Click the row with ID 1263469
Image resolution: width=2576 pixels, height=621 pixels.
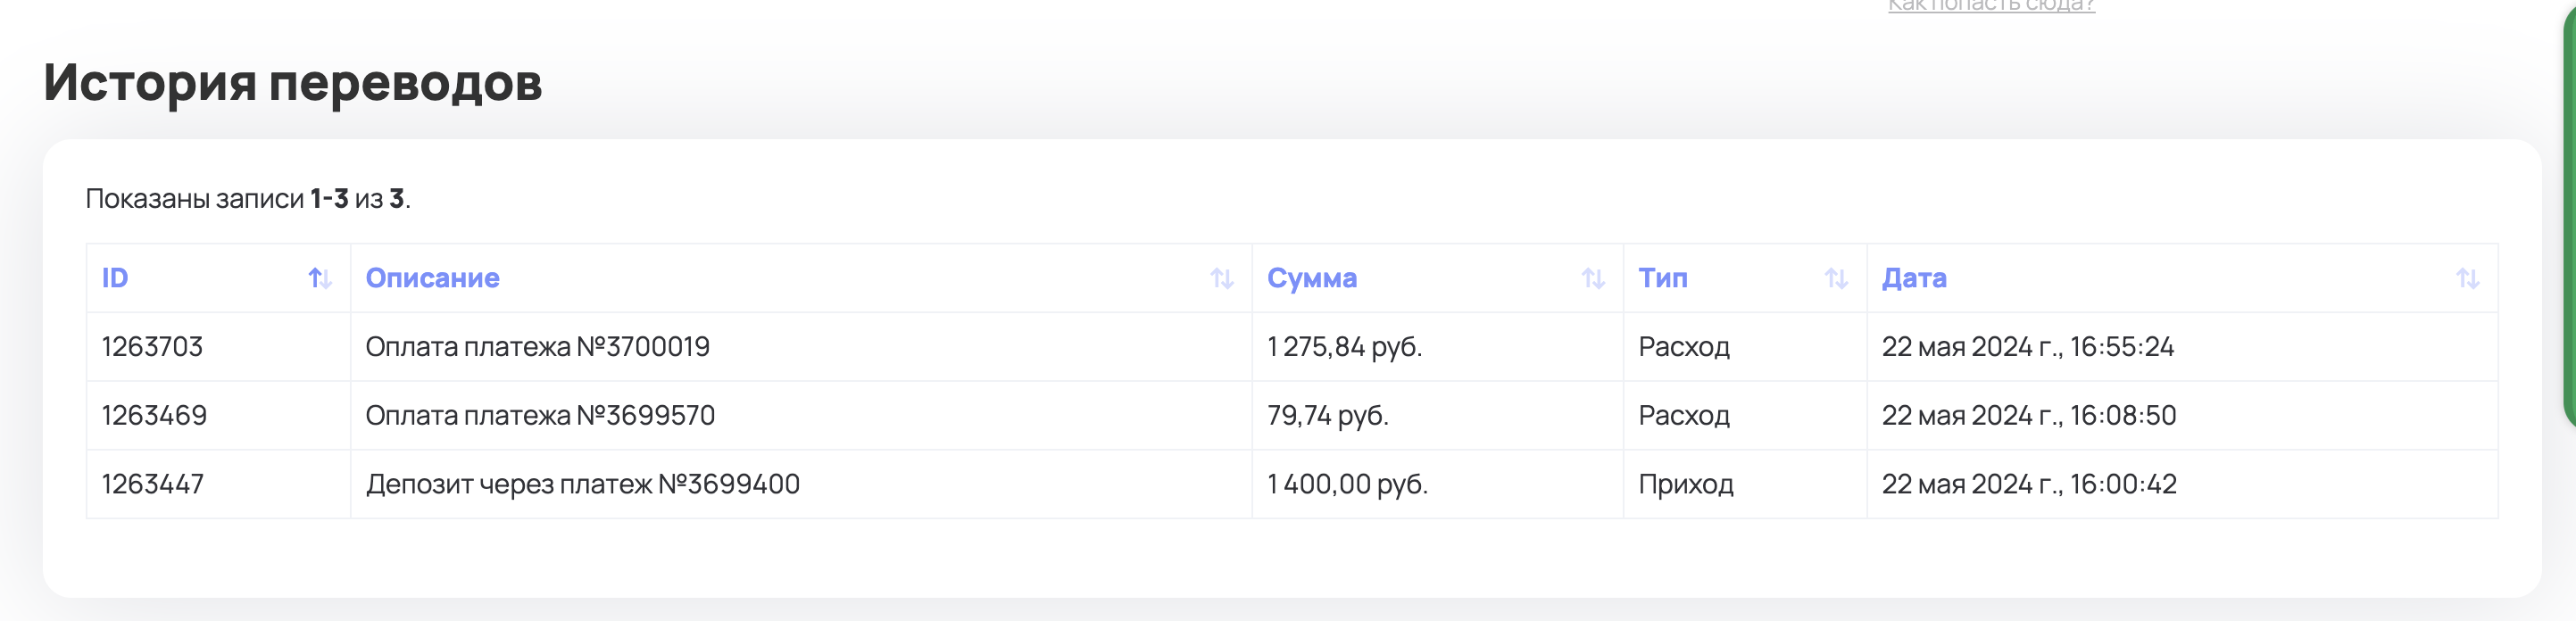[x=154, y=416]
